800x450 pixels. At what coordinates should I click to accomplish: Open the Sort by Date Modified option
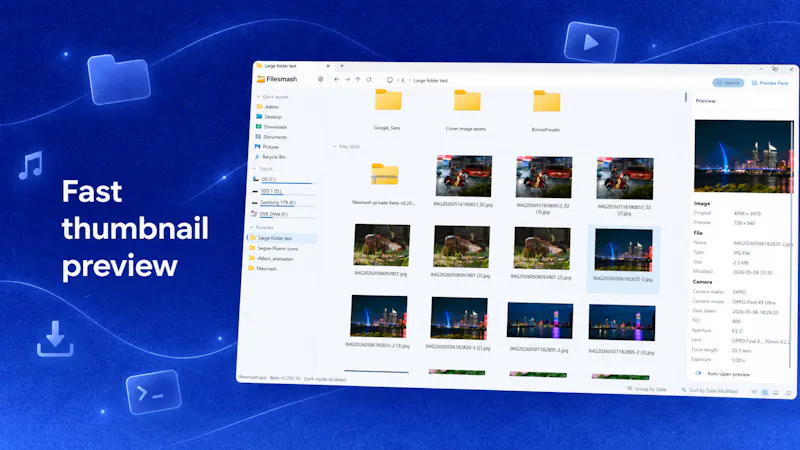[x=710, y=391]
